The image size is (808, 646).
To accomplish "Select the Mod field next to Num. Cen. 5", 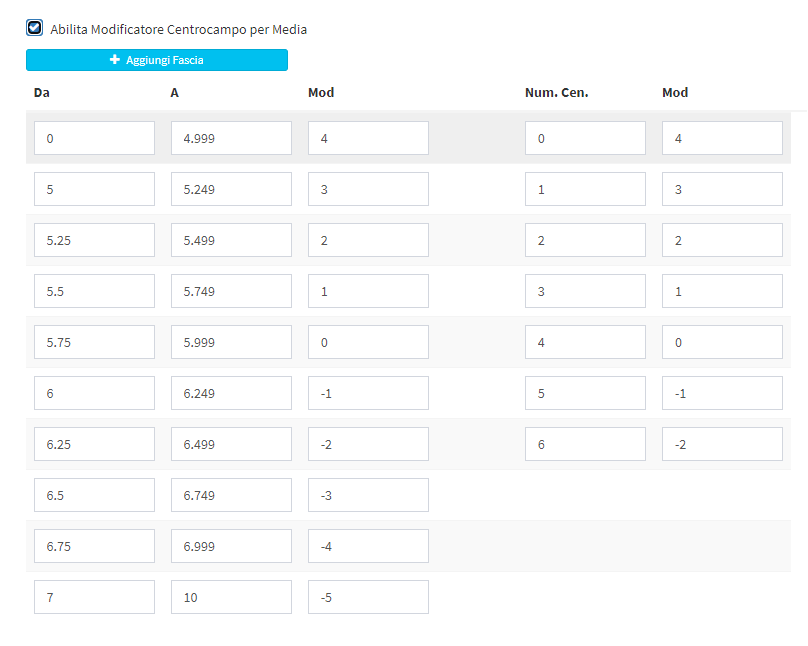I will click(x=722, y=393).
